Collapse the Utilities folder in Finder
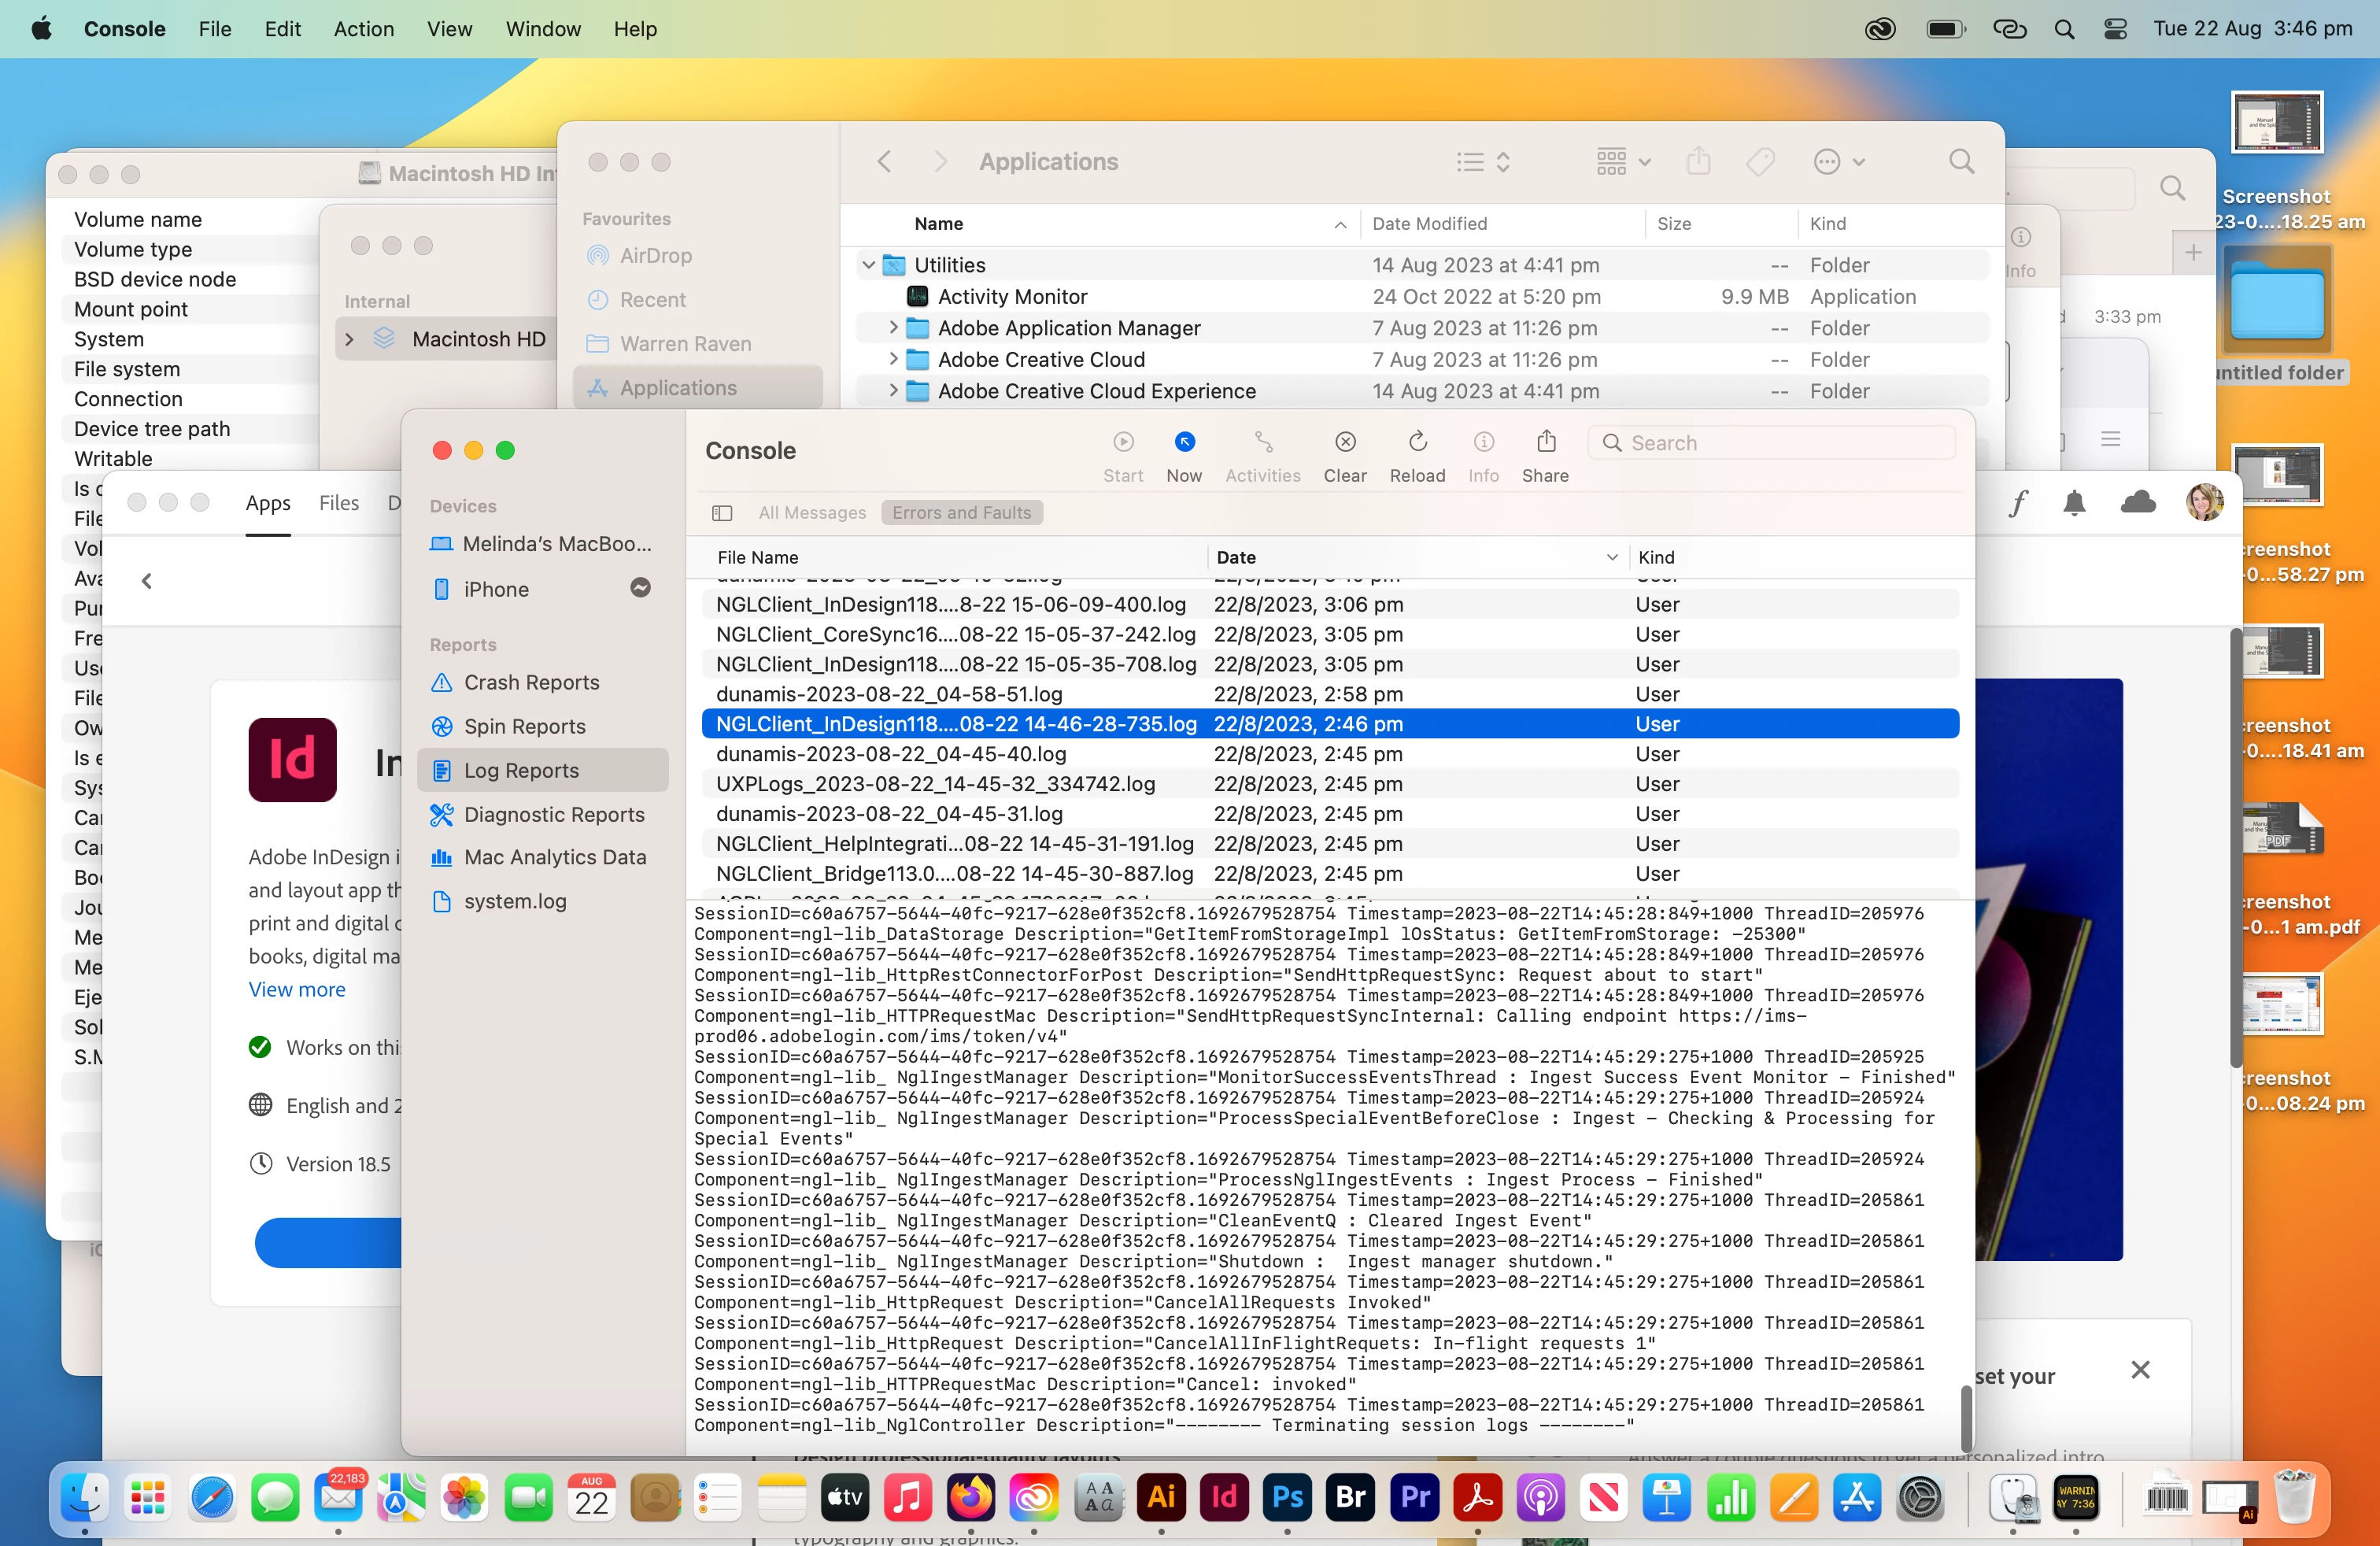Viewport: 2380px width, 1546px height. pos(868,265)
